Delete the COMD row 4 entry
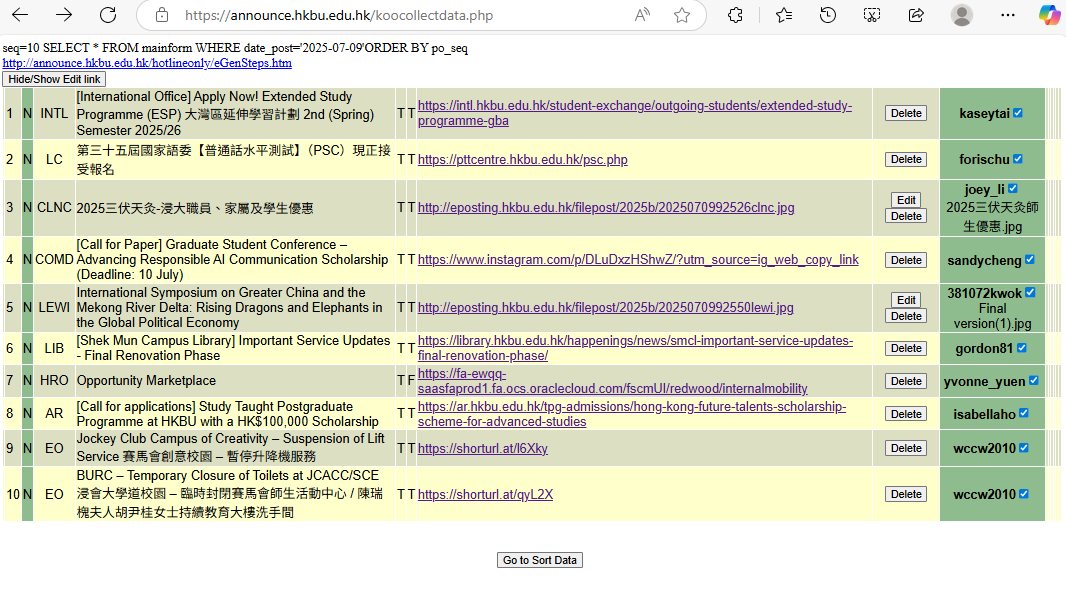 pyautogui.click(x=906, y=260)
